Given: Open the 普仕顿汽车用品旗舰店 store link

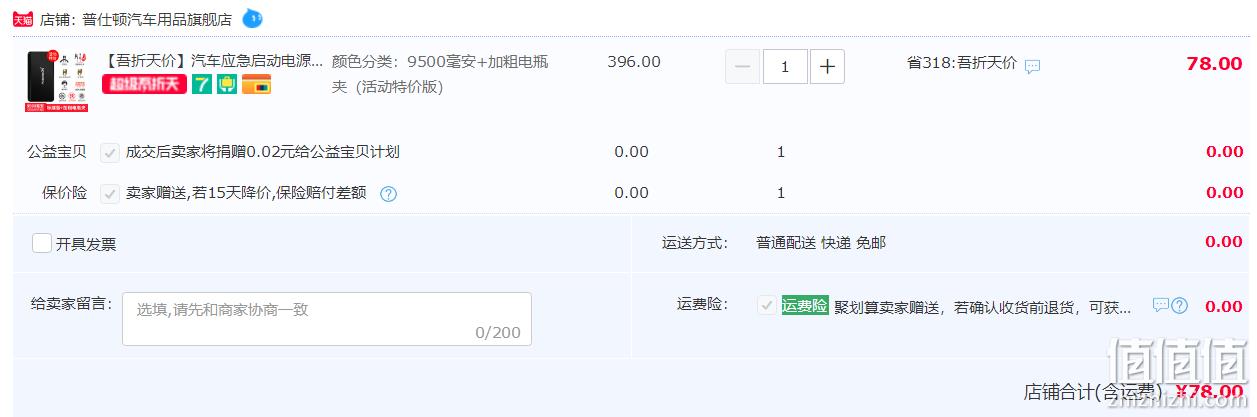Looking at the screenshot, I should point(158,18).
